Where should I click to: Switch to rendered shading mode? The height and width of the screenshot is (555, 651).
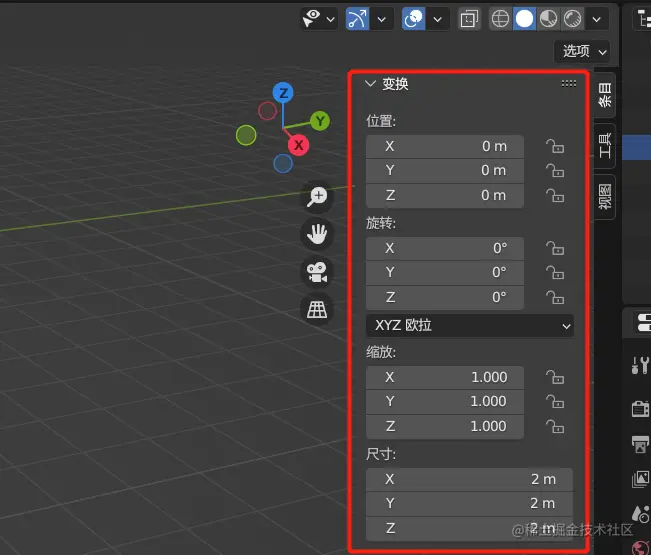[x=573, y=19]
